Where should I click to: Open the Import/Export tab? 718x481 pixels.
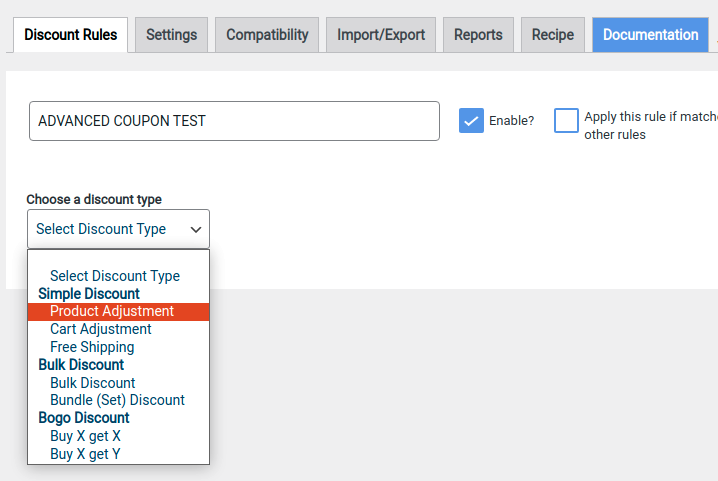(381, 35)
